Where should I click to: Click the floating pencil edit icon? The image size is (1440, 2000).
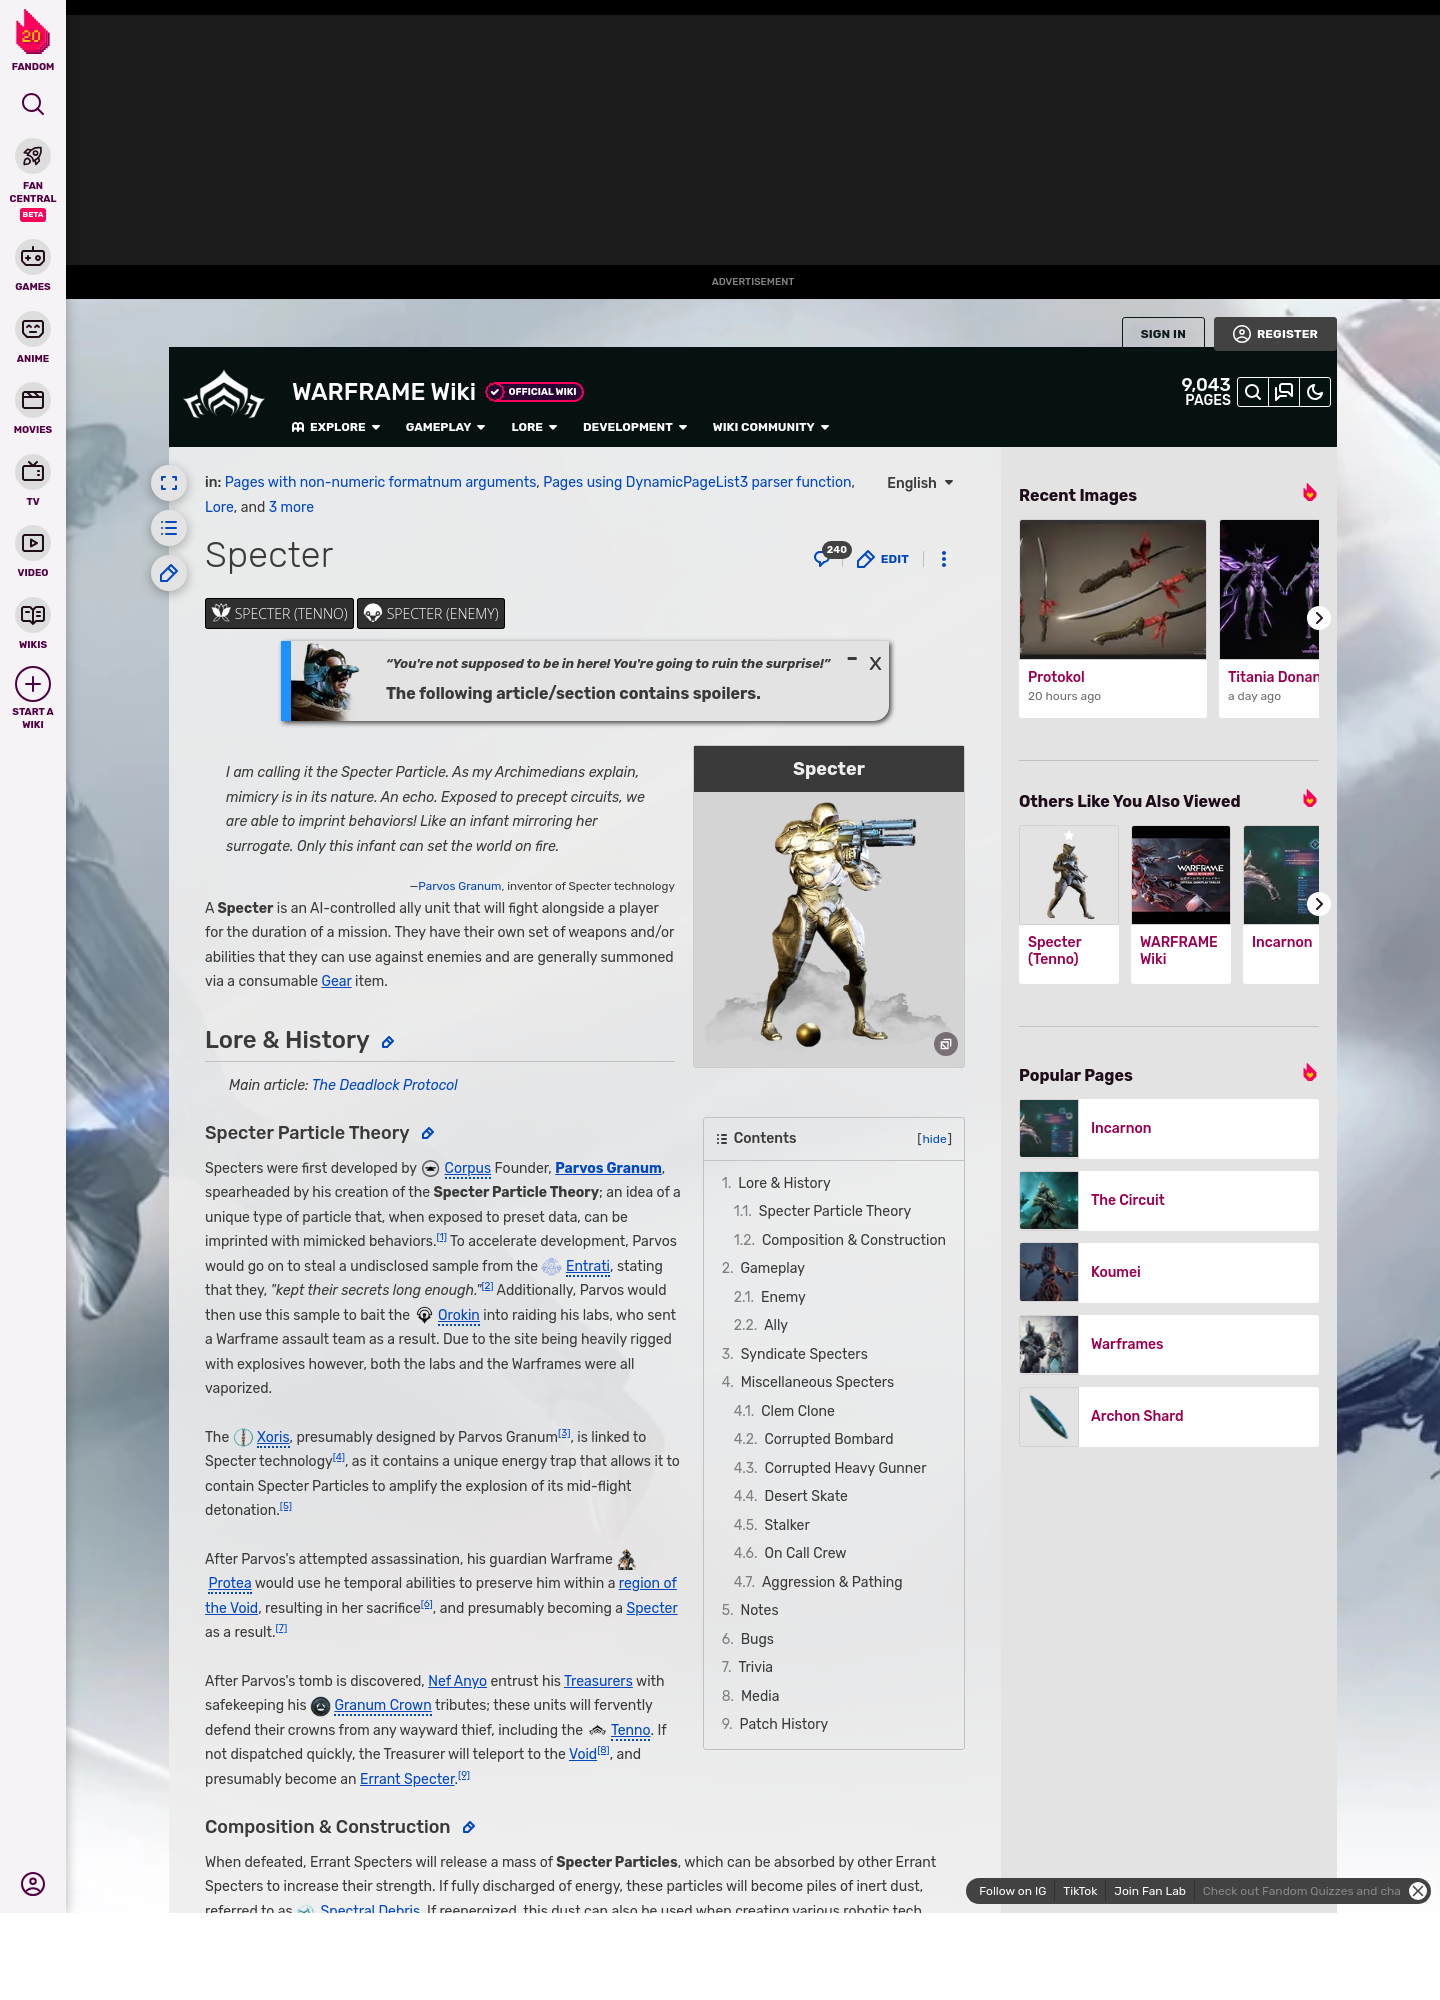[169, 573]
